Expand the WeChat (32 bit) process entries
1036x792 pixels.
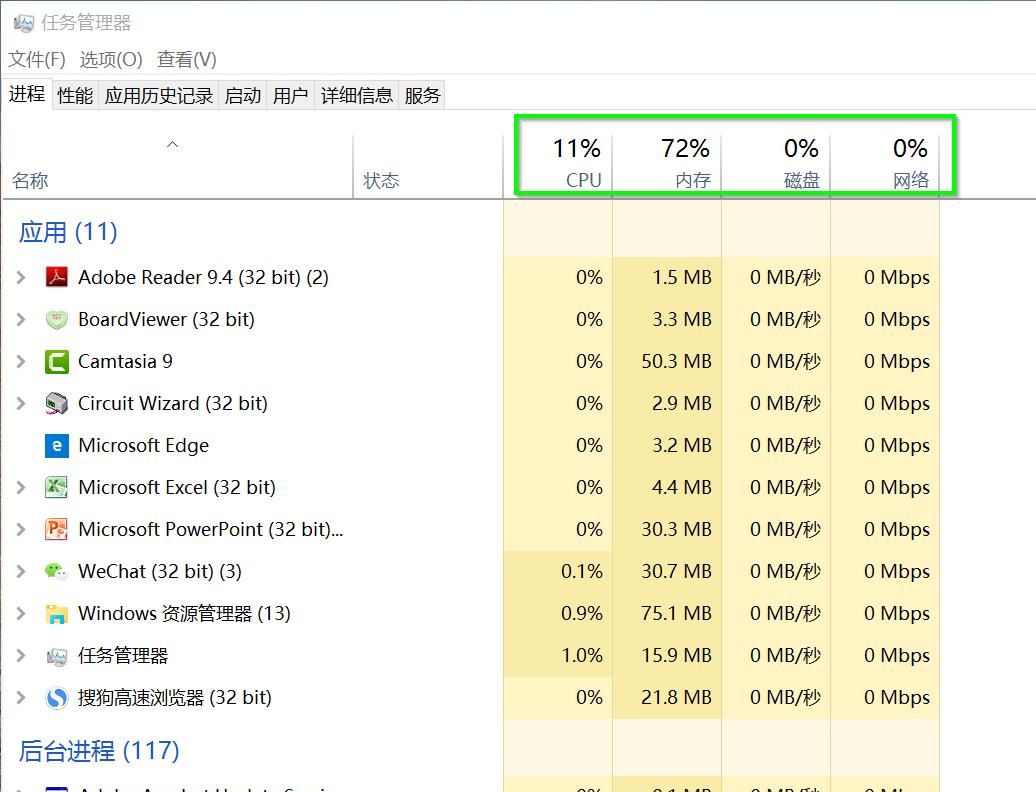[x=23, y=571]
